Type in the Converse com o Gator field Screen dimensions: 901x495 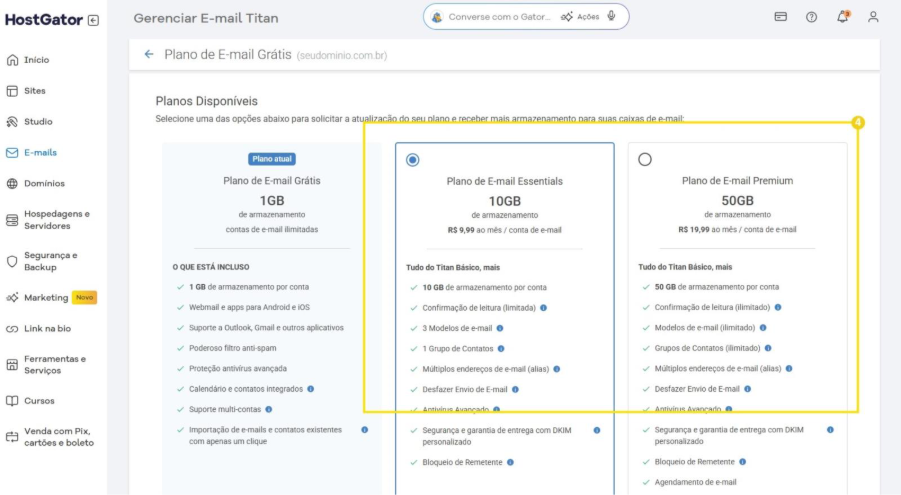point(499,17)
